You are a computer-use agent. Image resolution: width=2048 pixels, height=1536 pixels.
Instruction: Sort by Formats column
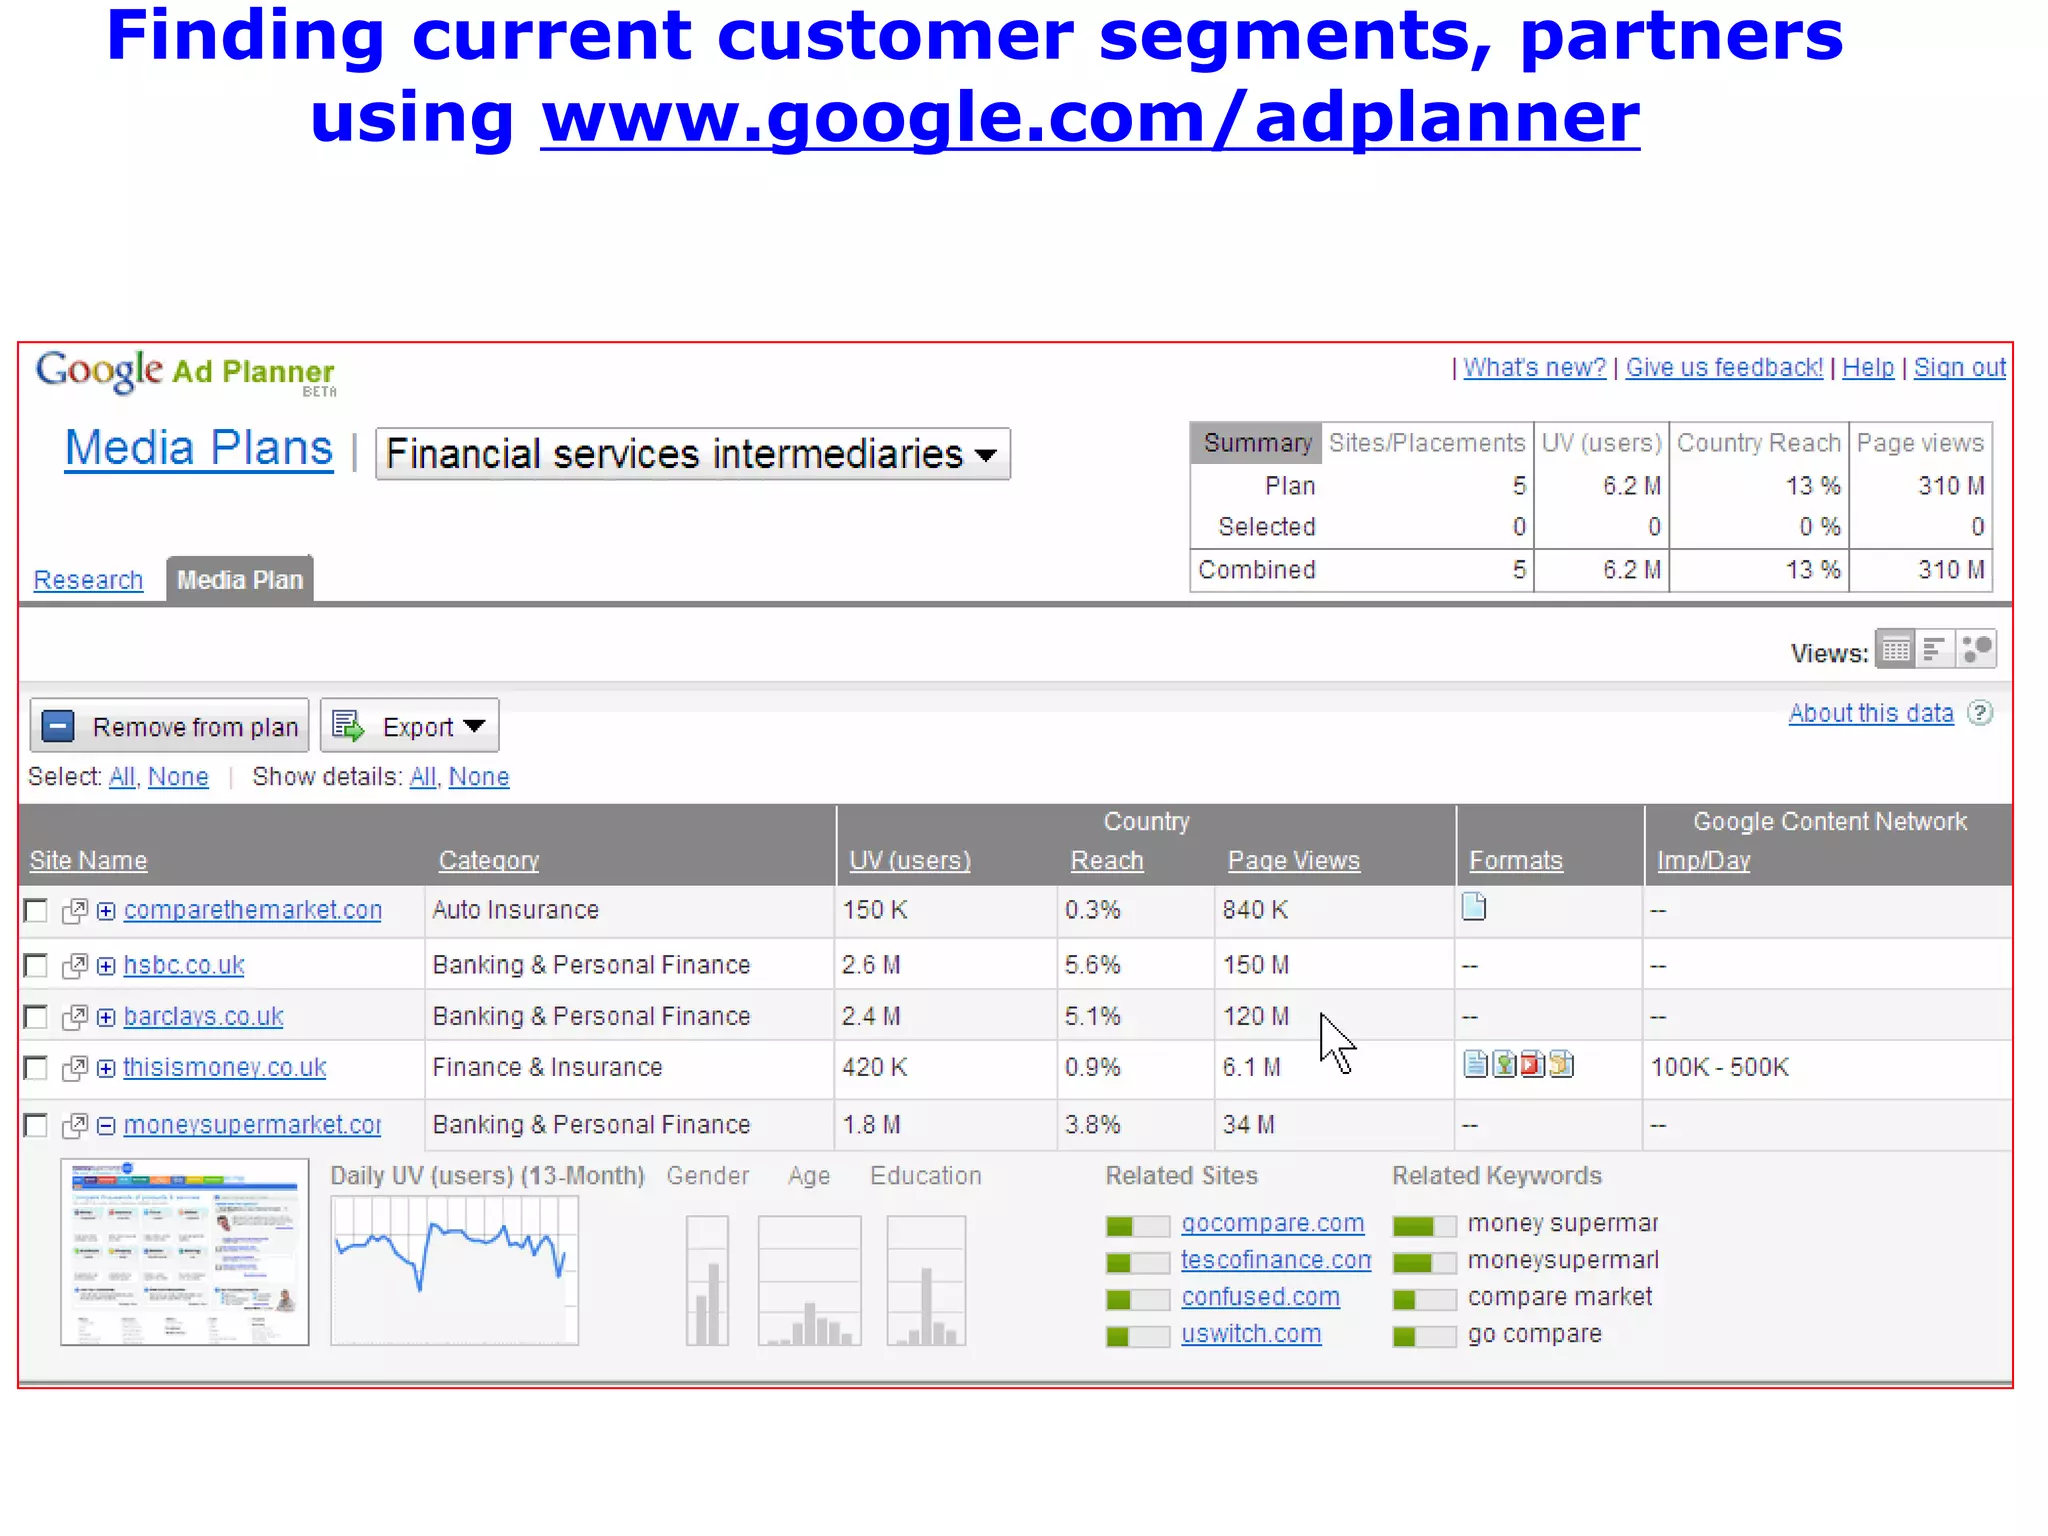1516,860
